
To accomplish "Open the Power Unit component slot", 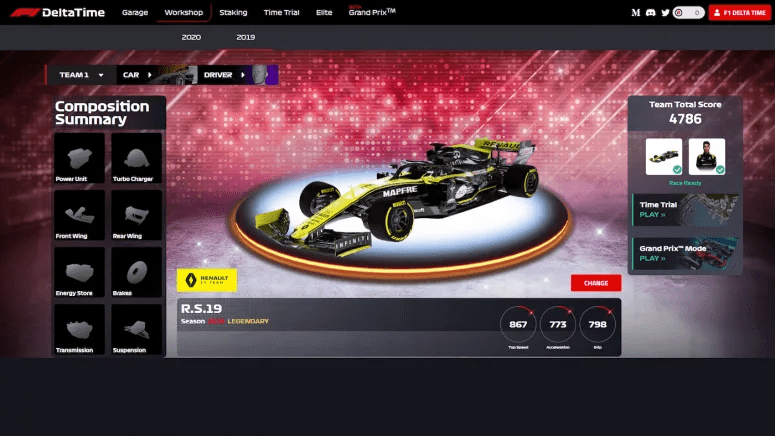I will tap(79, 158).
